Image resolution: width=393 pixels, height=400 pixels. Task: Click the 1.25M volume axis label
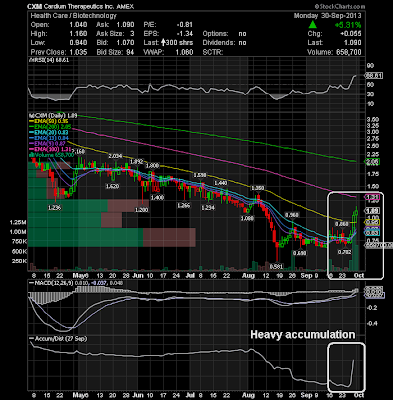tap(18, 222)
